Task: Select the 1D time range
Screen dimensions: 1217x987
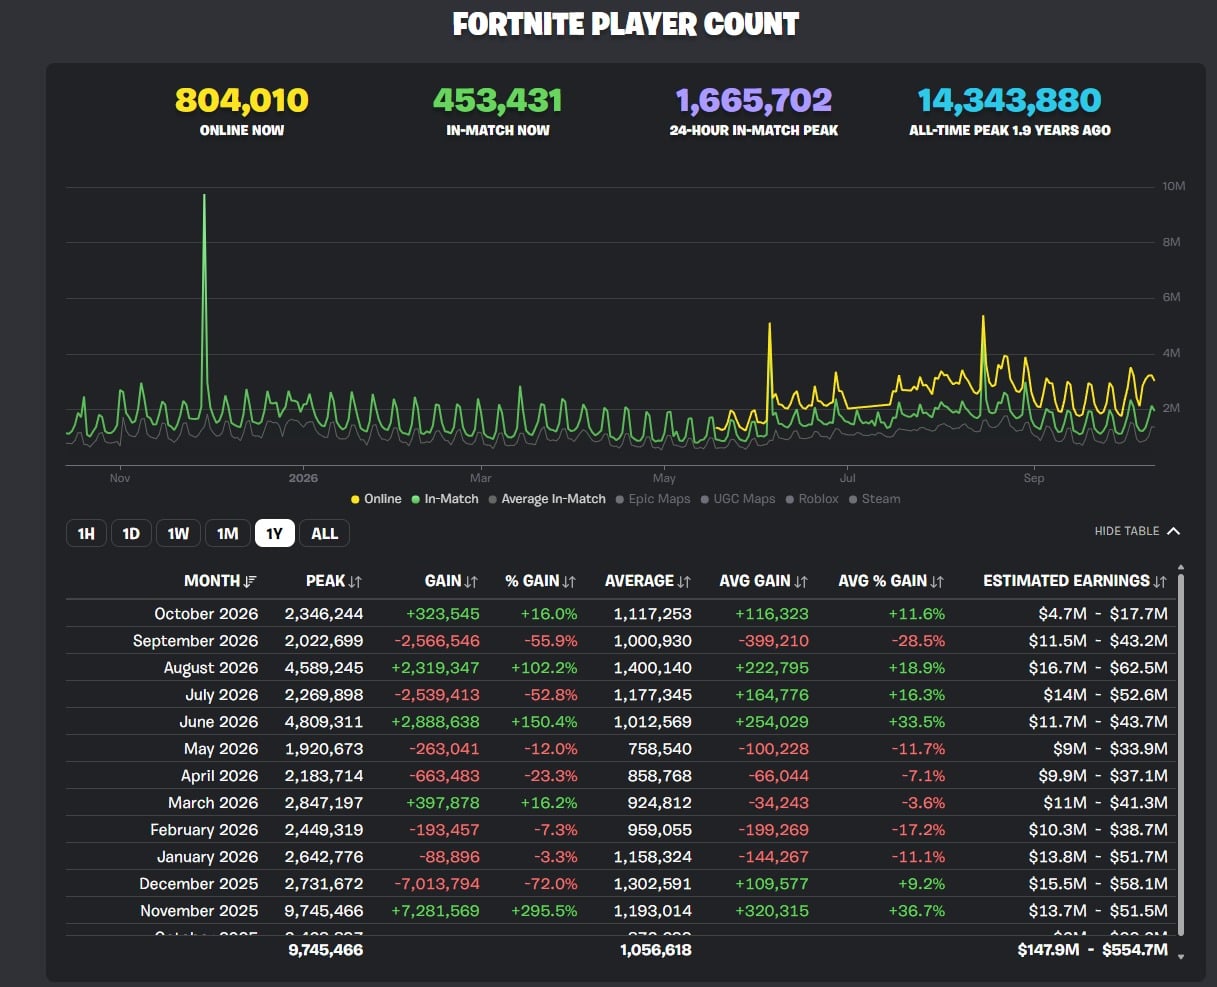Action: coord(131,533)
